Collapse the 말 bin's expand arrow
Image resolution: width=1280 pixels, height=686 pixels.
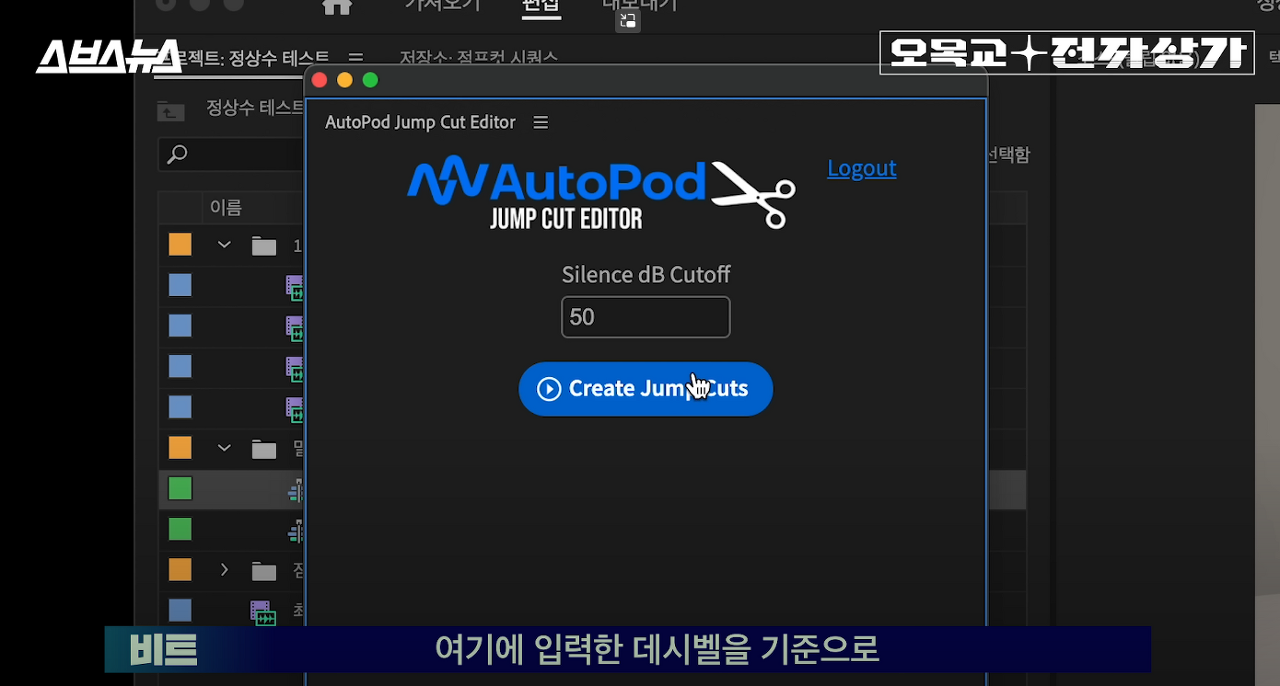(224, 447)
